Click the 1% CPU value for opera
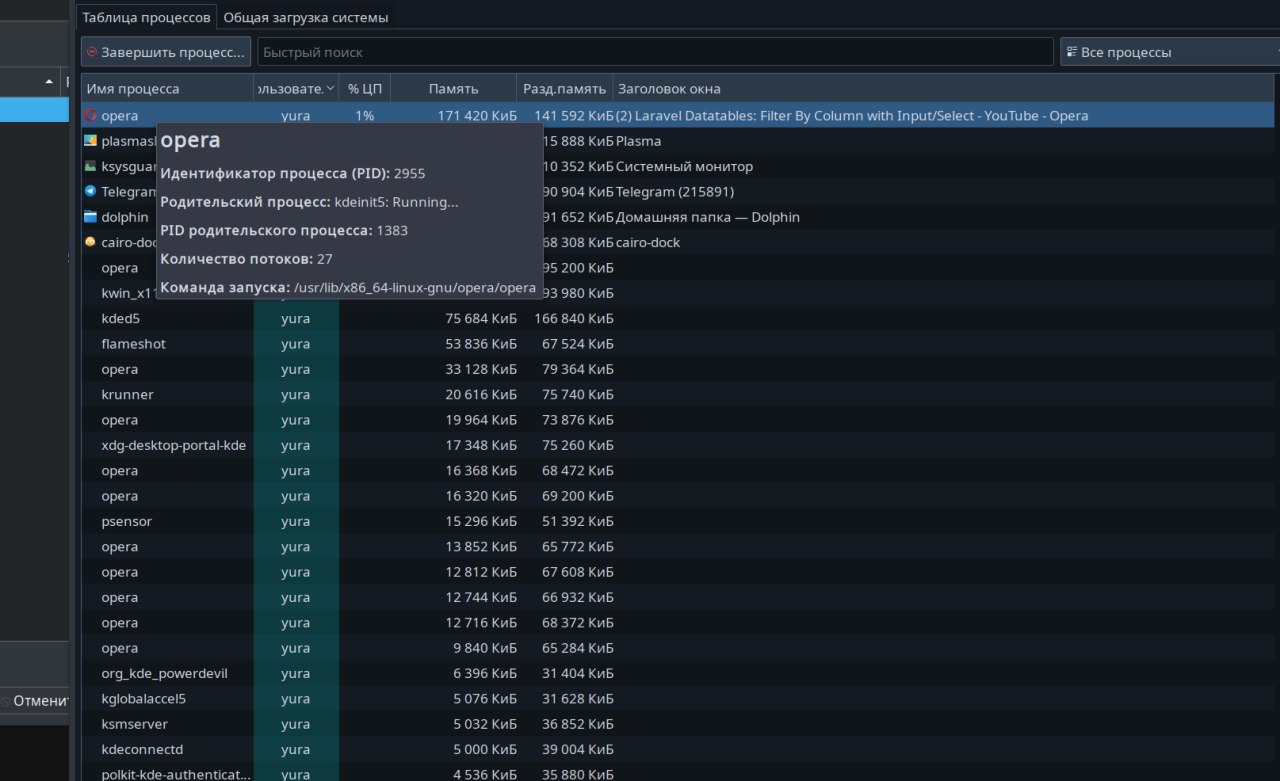This screenshot has height=781, width=1280. click(x=365, y=116)
